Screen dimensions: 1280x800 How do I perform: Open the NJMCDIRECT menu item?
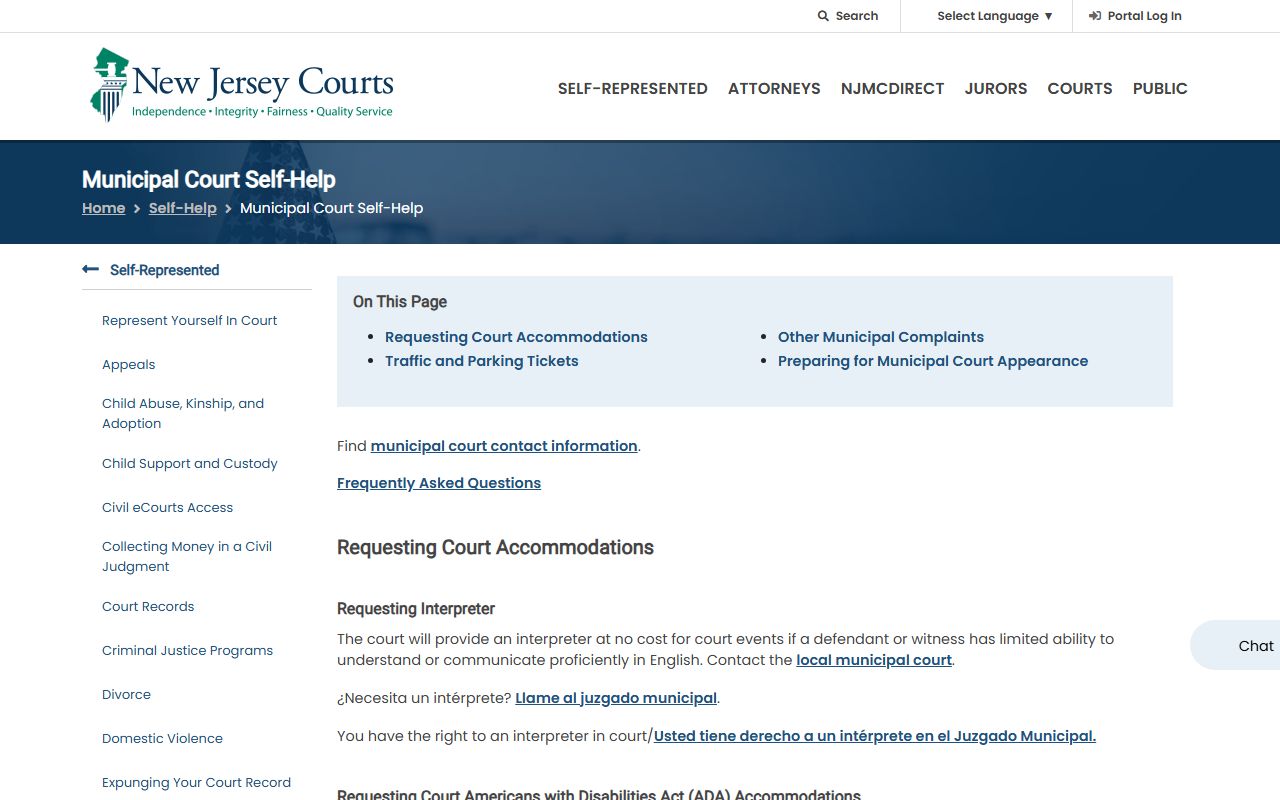pyautogui.click(x=892, y=88)
